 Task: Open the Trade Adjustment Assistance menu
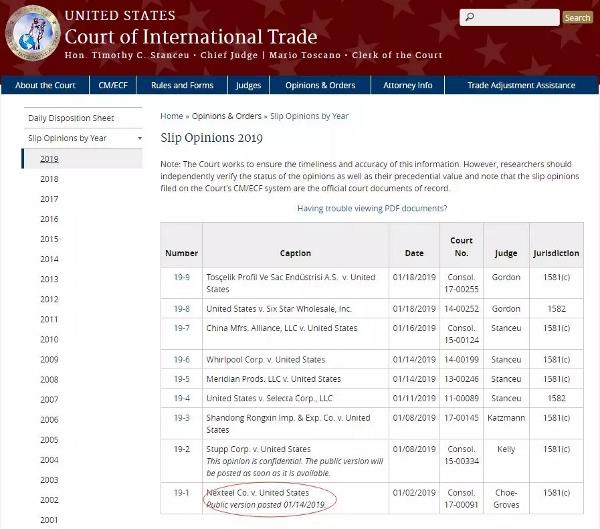coord(521,86)
